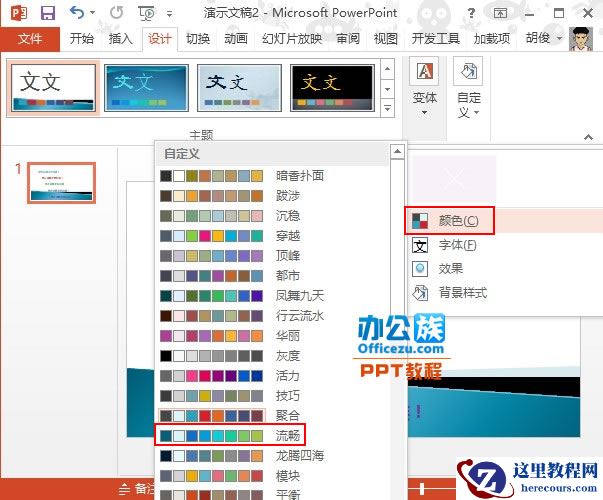Choose the 暗香扑面 color scheme

273,176
